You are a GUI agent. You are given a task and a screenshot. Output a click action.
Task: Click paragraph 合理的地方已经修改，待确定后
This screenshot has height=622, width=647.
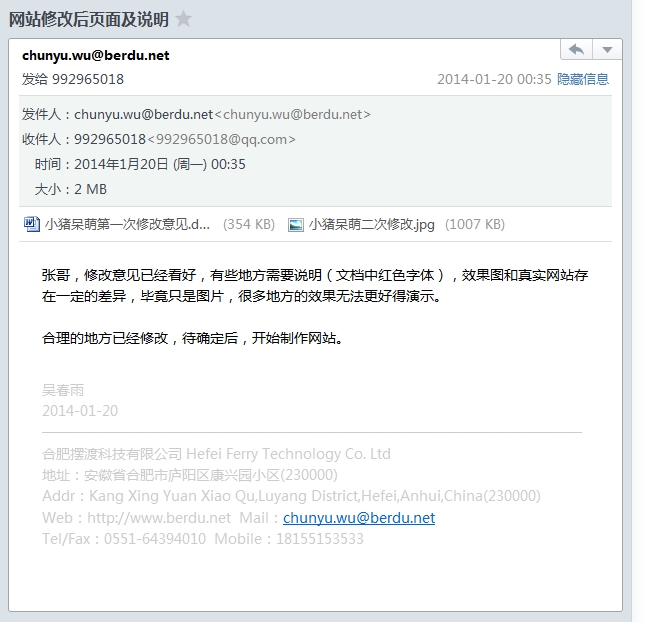(x=192, y=338)
